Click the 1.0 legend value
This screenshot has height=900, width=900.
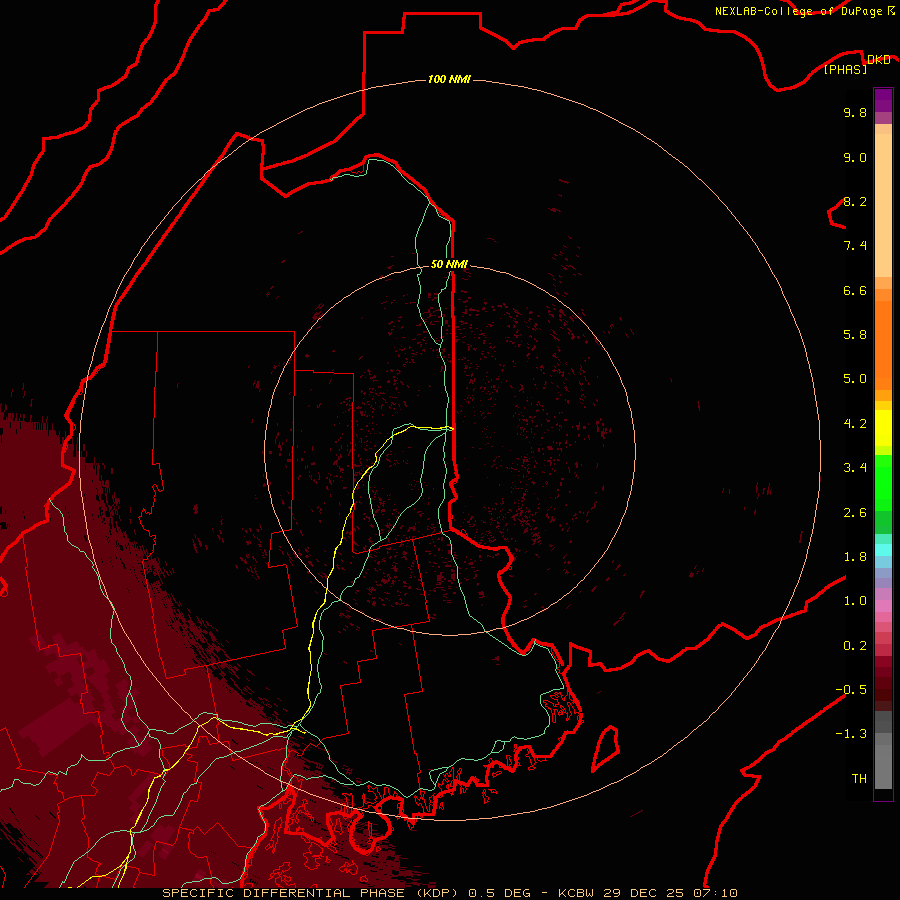[855, 601]
